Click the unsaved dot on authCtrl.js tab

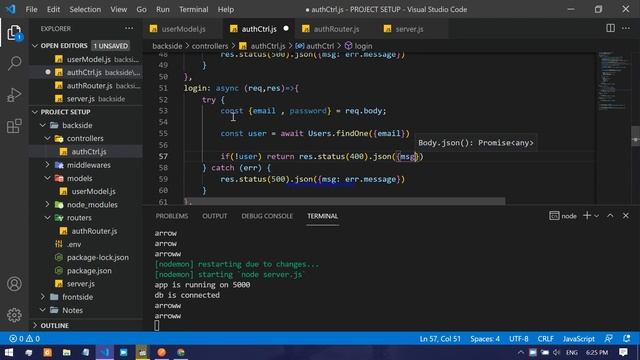286,29
